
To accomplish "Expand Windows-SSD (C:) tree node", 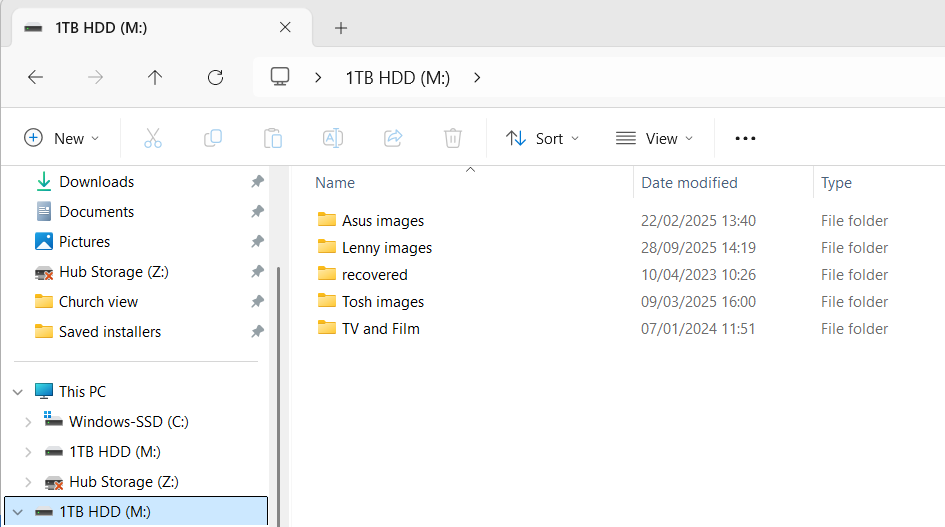I will tap(28, 422).
